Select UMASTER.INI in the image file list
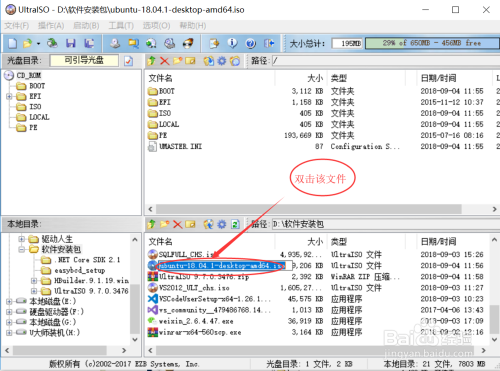Viewport: 500px width, 371px height. click(180, 146)
